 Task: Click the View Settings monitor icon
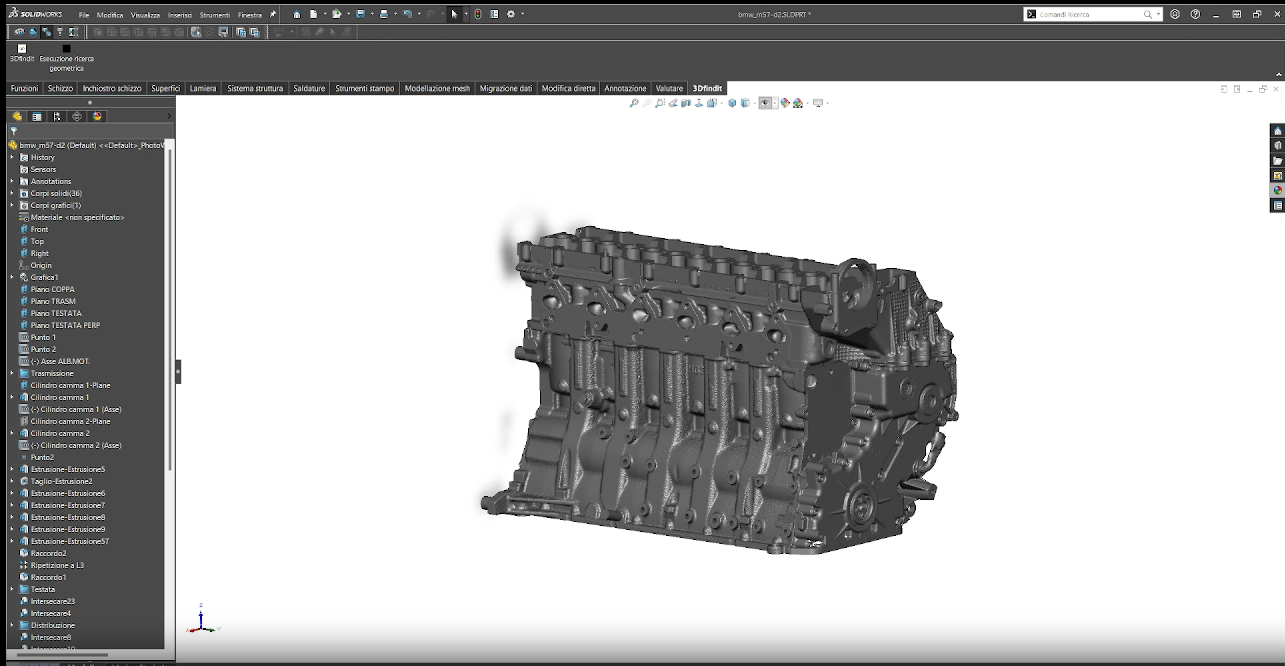click(x=818, y=103)
